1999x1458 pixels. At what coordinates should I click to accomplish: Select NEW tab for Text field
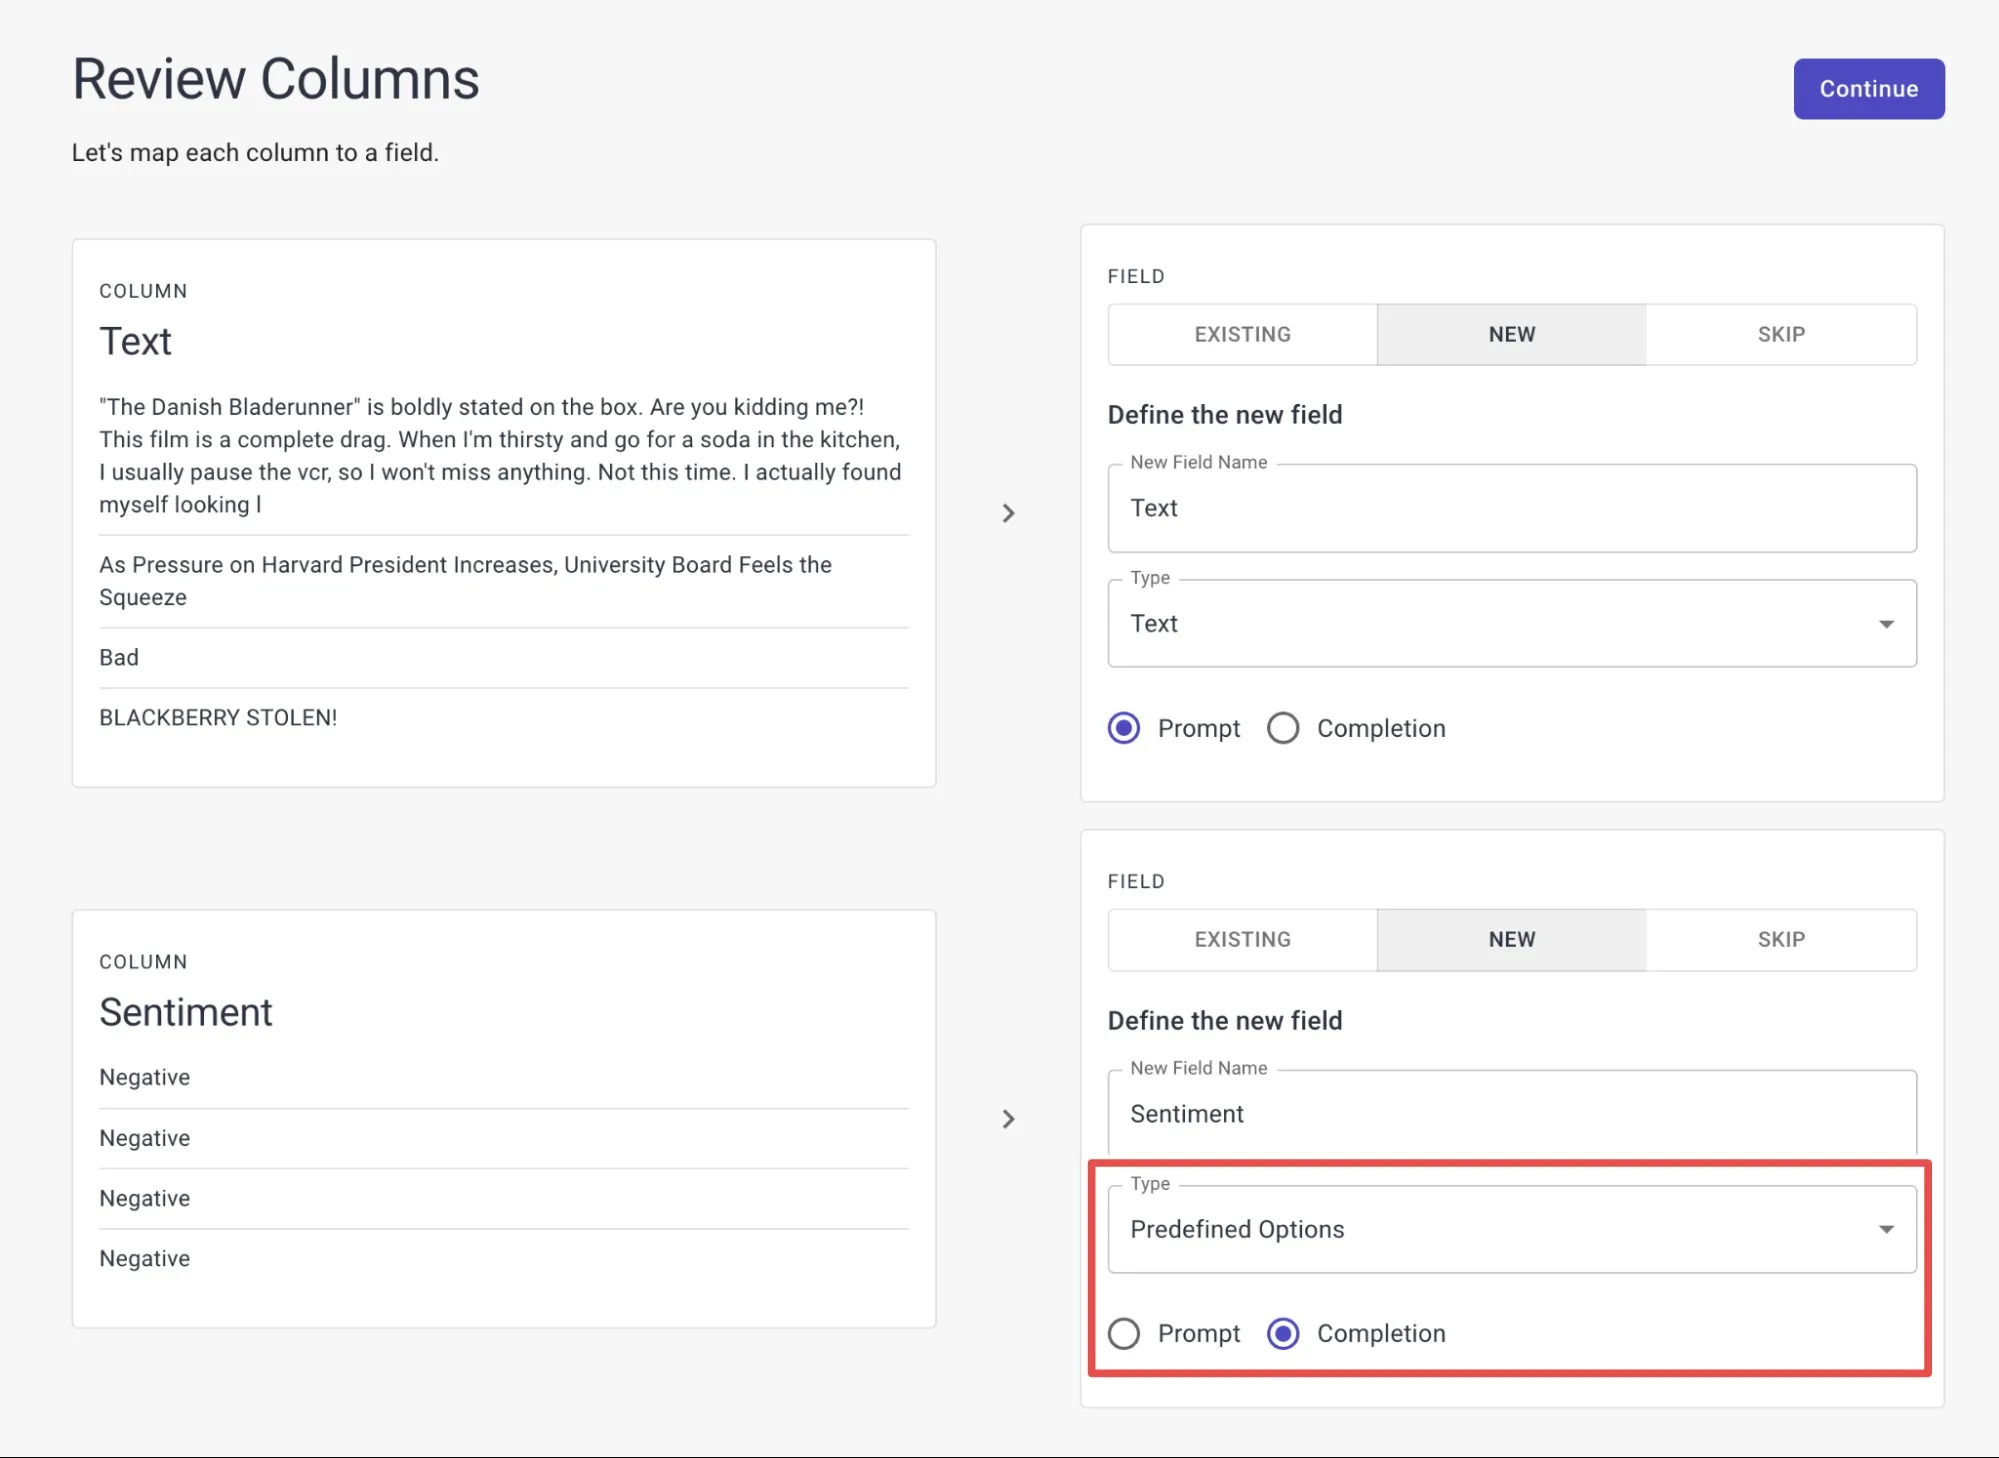(1511, 335)
